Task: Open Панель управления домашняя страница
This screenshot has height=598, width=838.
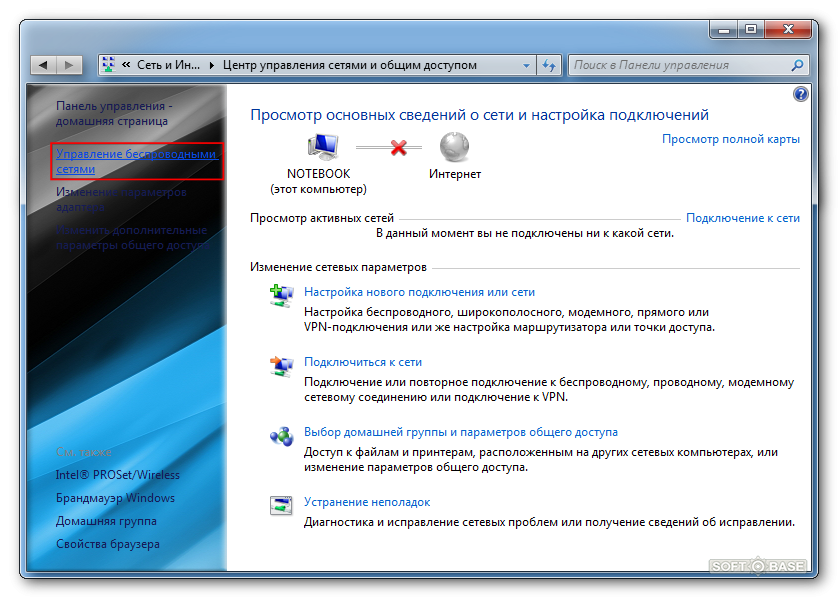Action: click(x=114, y=113)
